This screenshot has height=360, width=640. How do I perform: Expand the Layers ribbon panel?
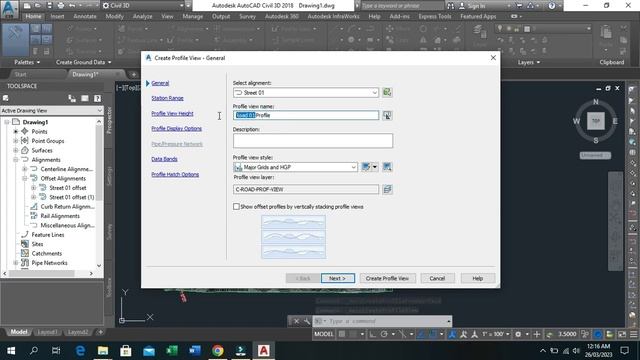click(x=529, y=62)
